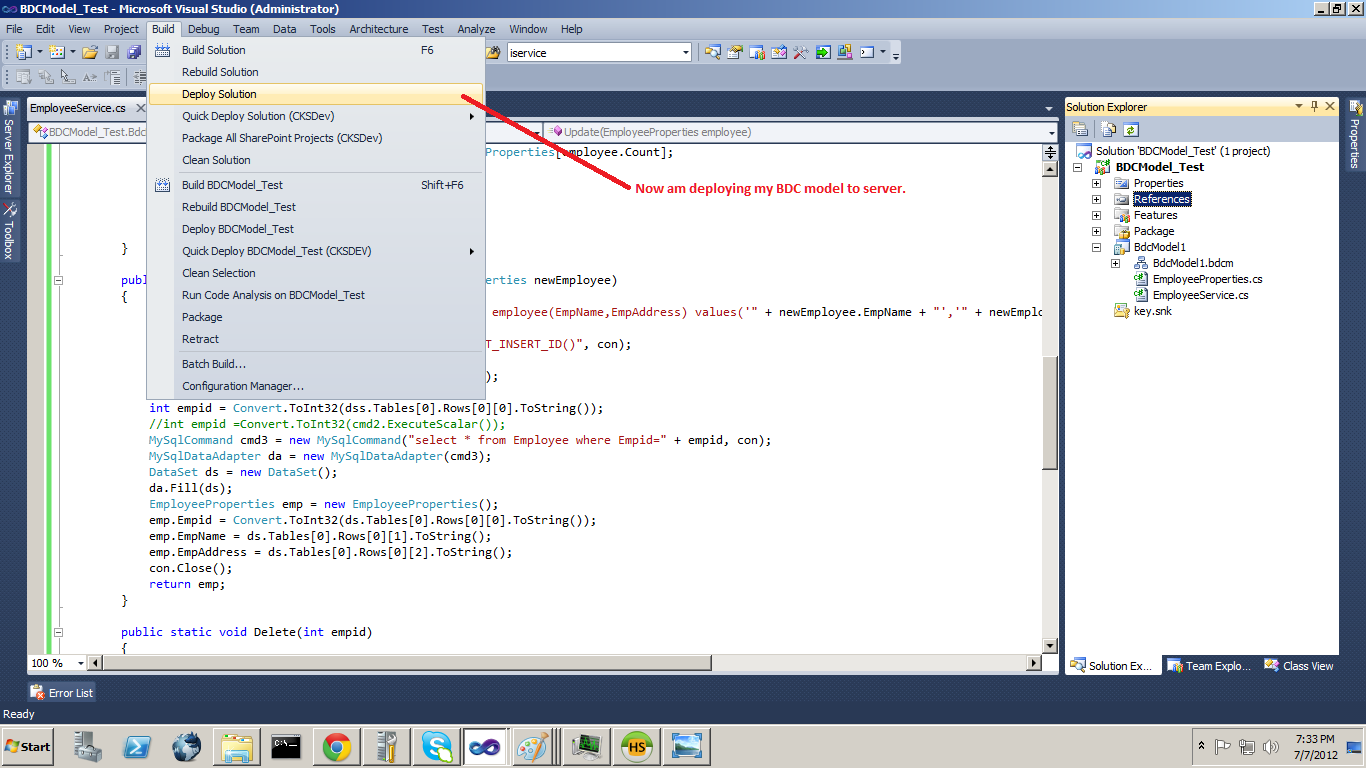This screenshot has height=768, width=1366.
Task: Click the Save All toolbar icon
Action: (x=134, y=52)
